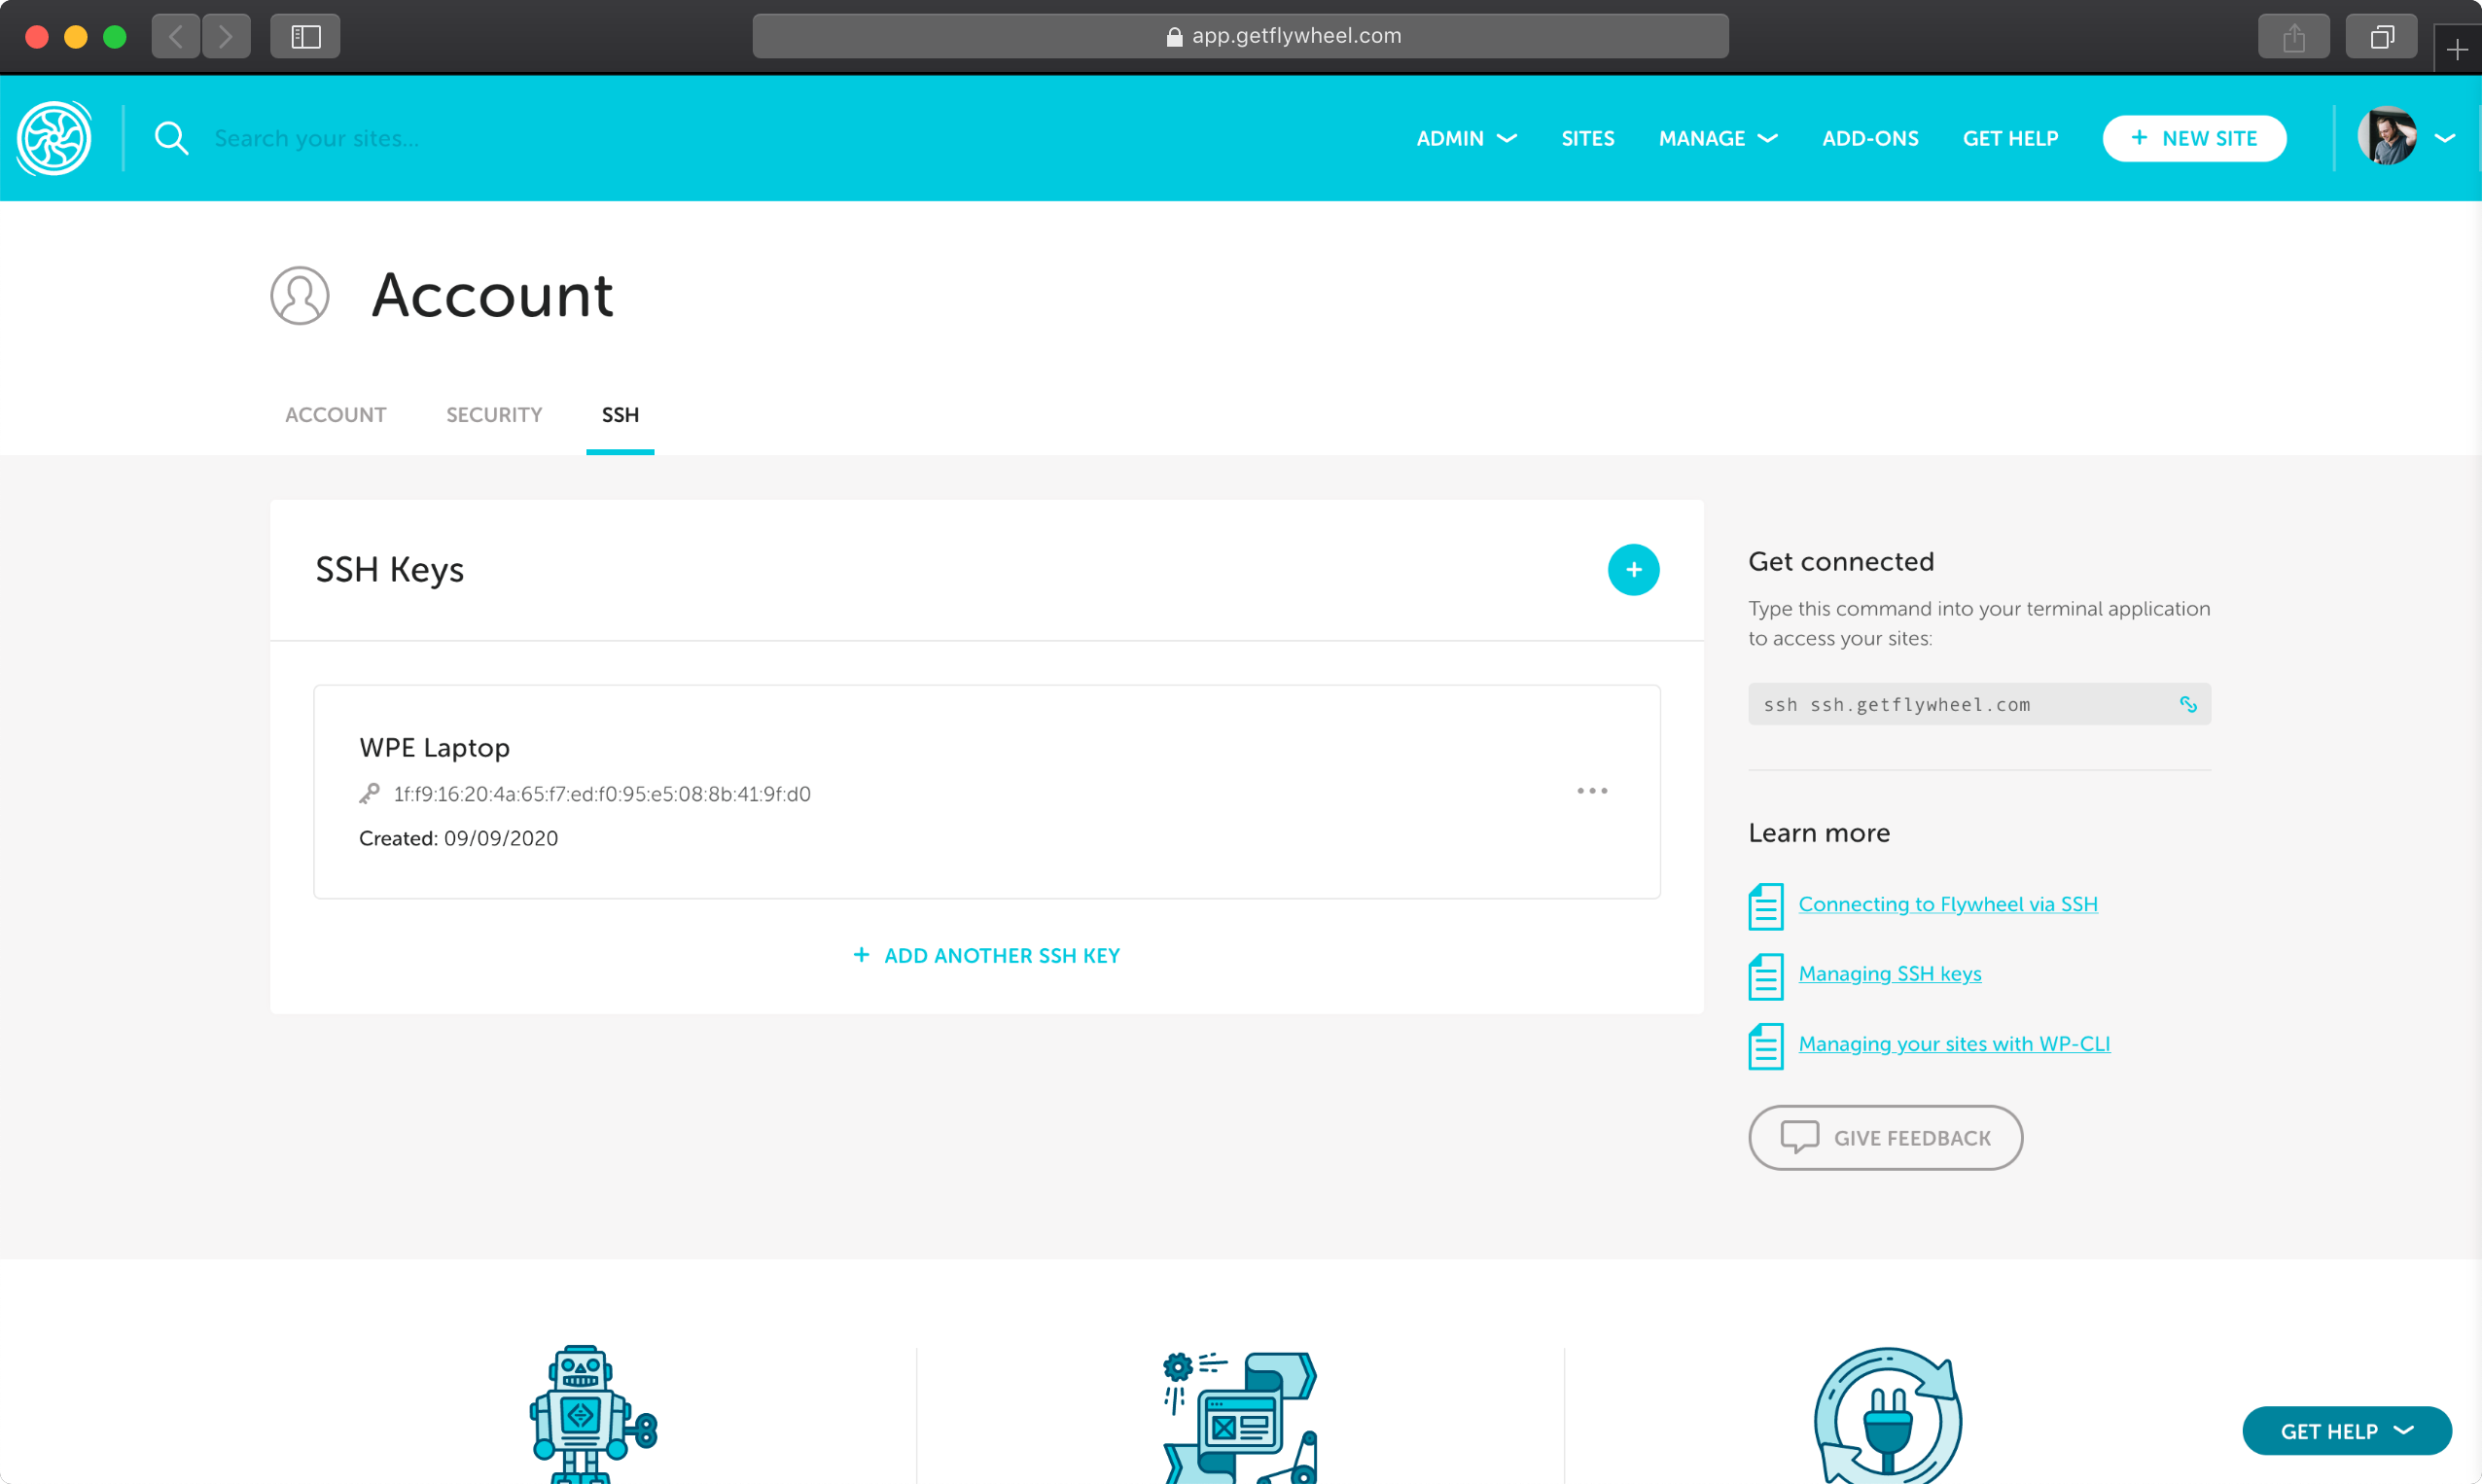
Task: Click the Get connected heading
Action: click(x=1841, y=561)
